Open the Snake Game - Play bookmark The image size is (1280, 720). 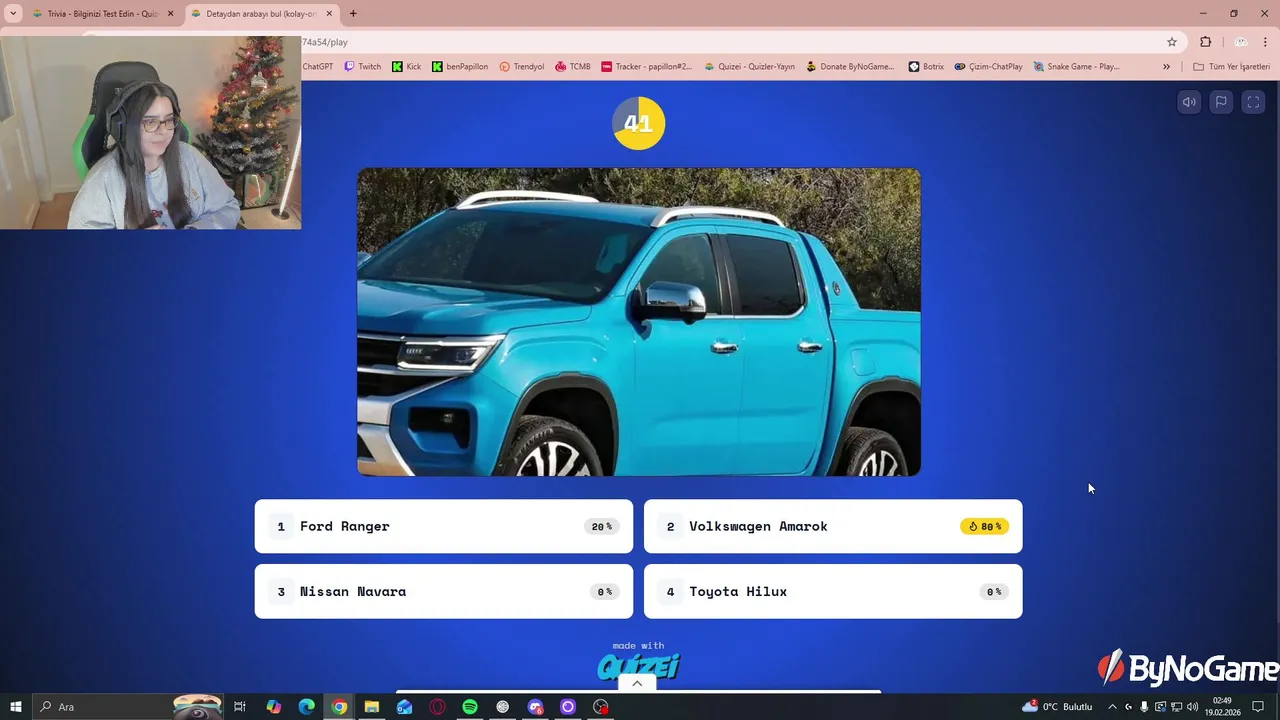click(1076, 67)
